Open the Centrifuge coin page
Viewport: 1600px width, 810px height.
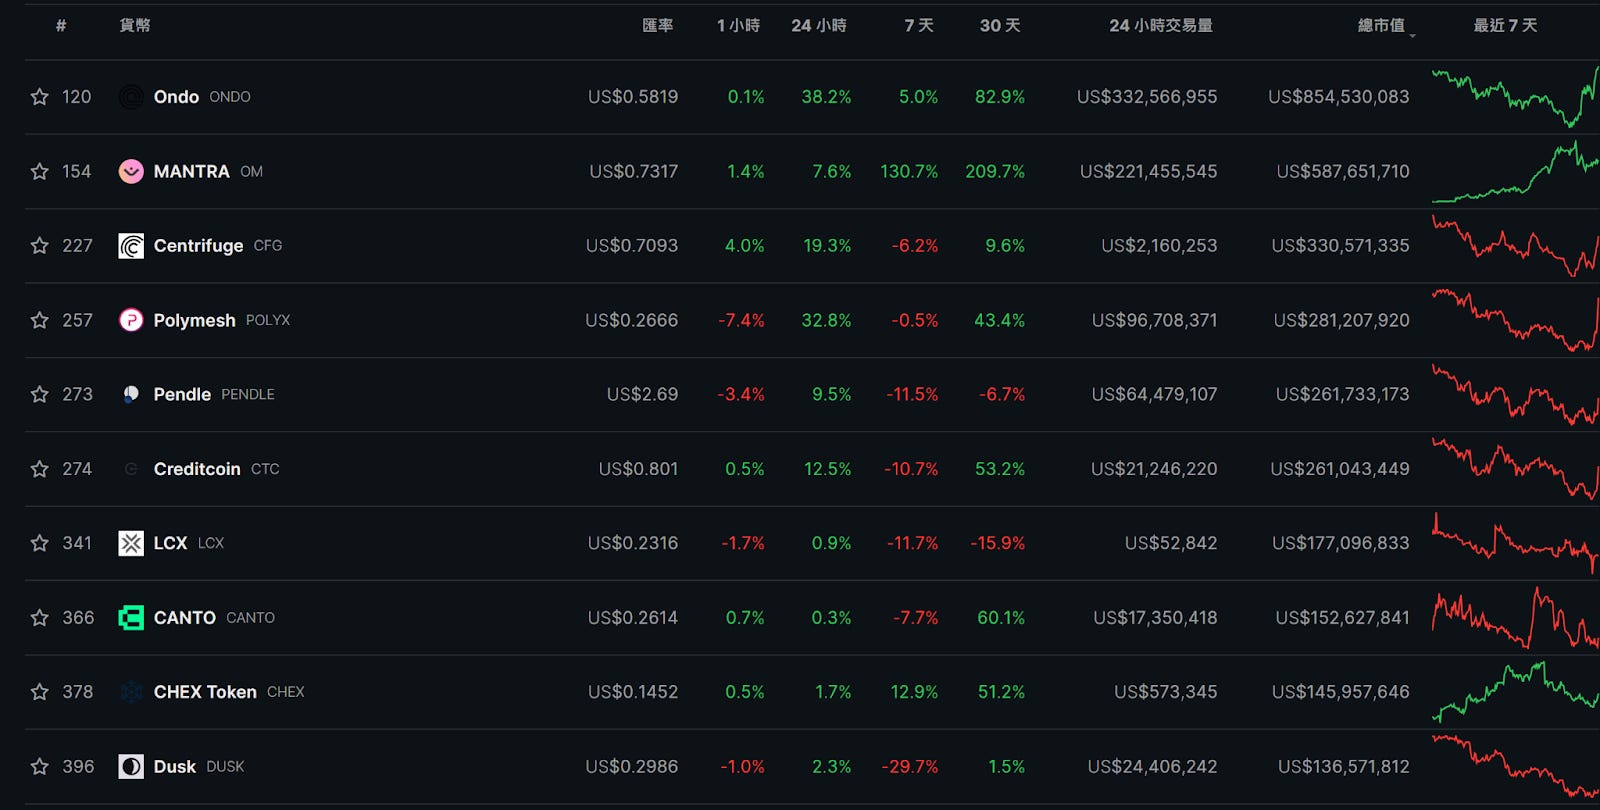click(198, 245)
